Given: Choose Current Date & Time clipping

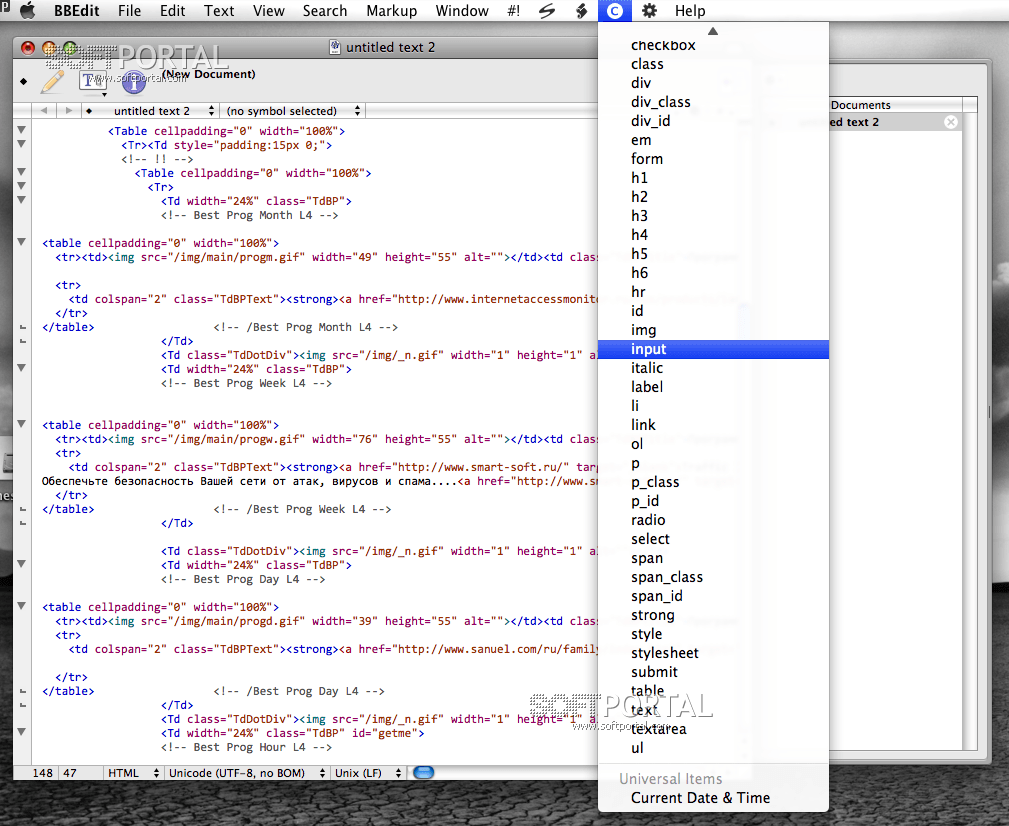Looking at the screenshot, I should click(700, 798).
